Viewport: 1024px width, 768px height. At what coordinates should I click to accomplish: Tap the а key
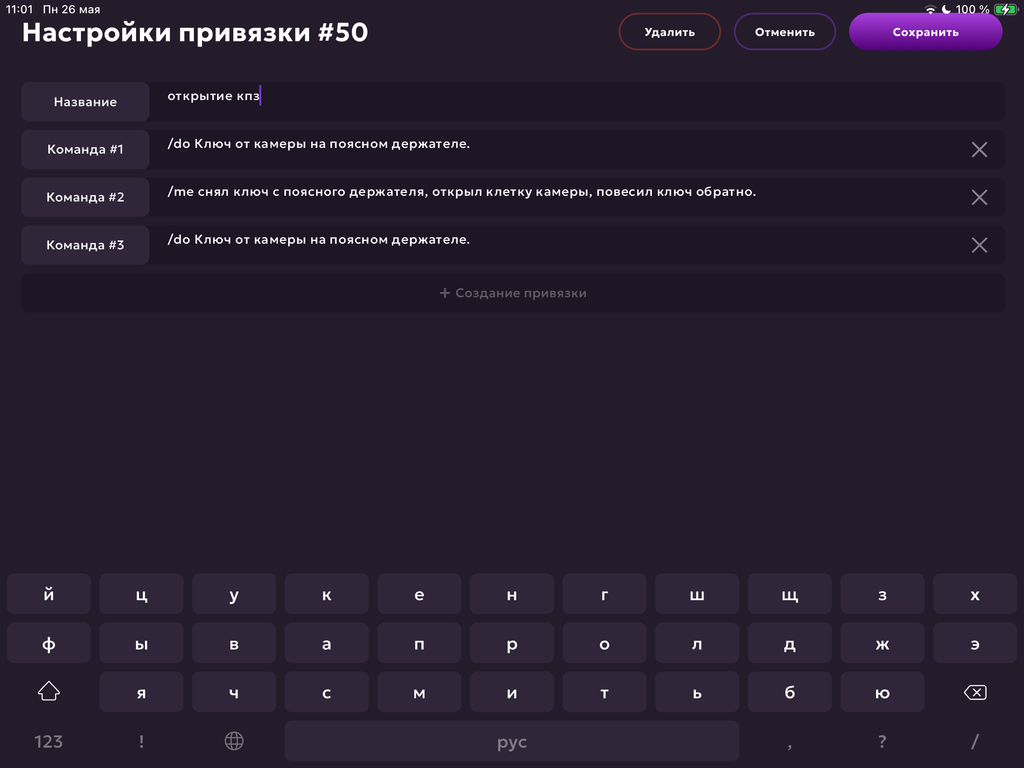(x=327, y=643)
